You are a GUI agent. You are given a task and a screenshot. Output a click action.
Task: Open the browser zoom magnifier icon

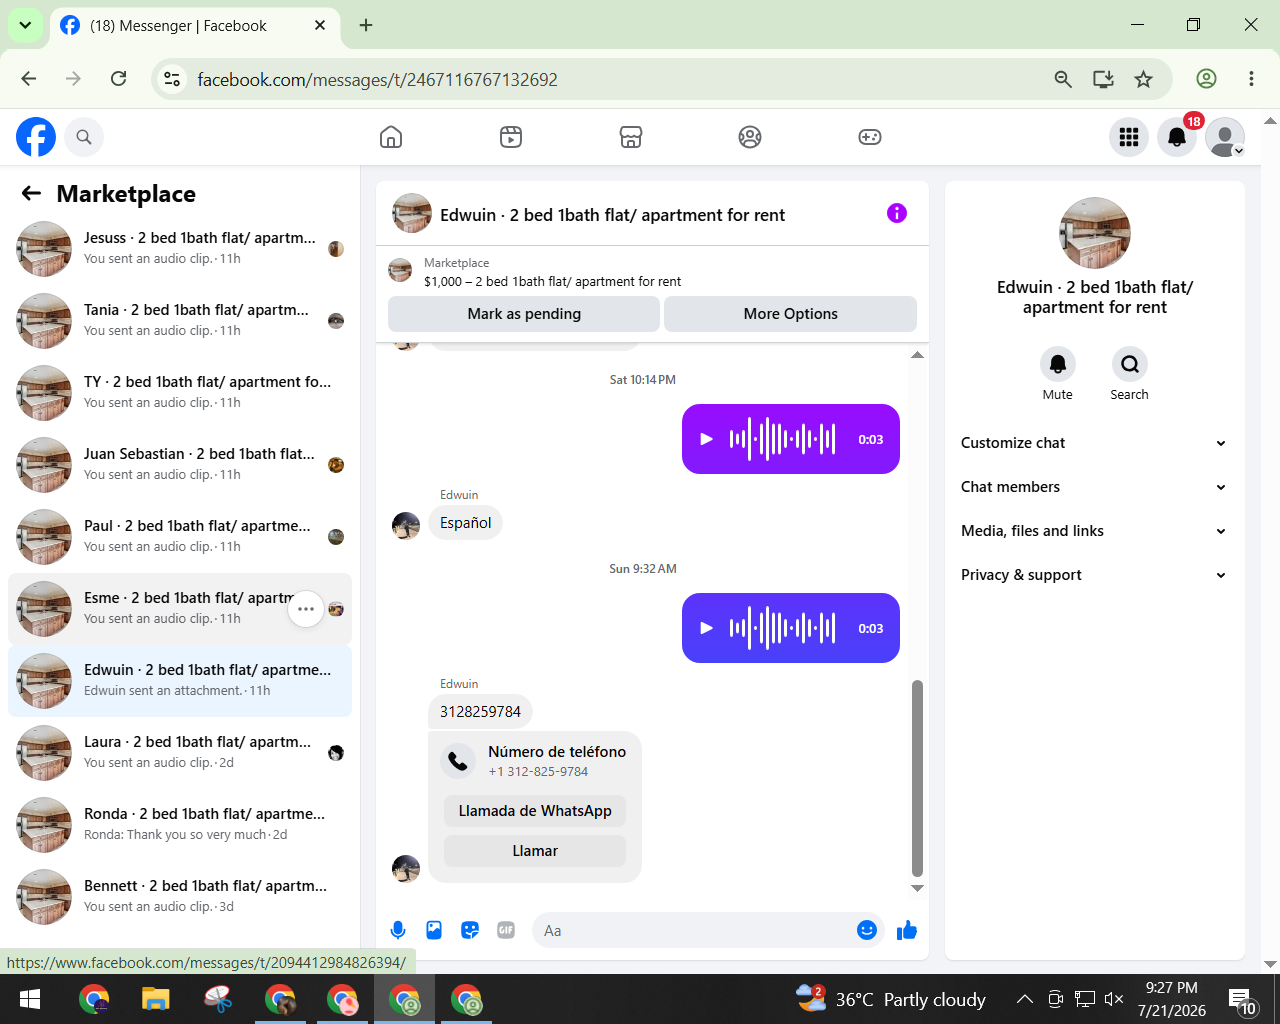1063,79
